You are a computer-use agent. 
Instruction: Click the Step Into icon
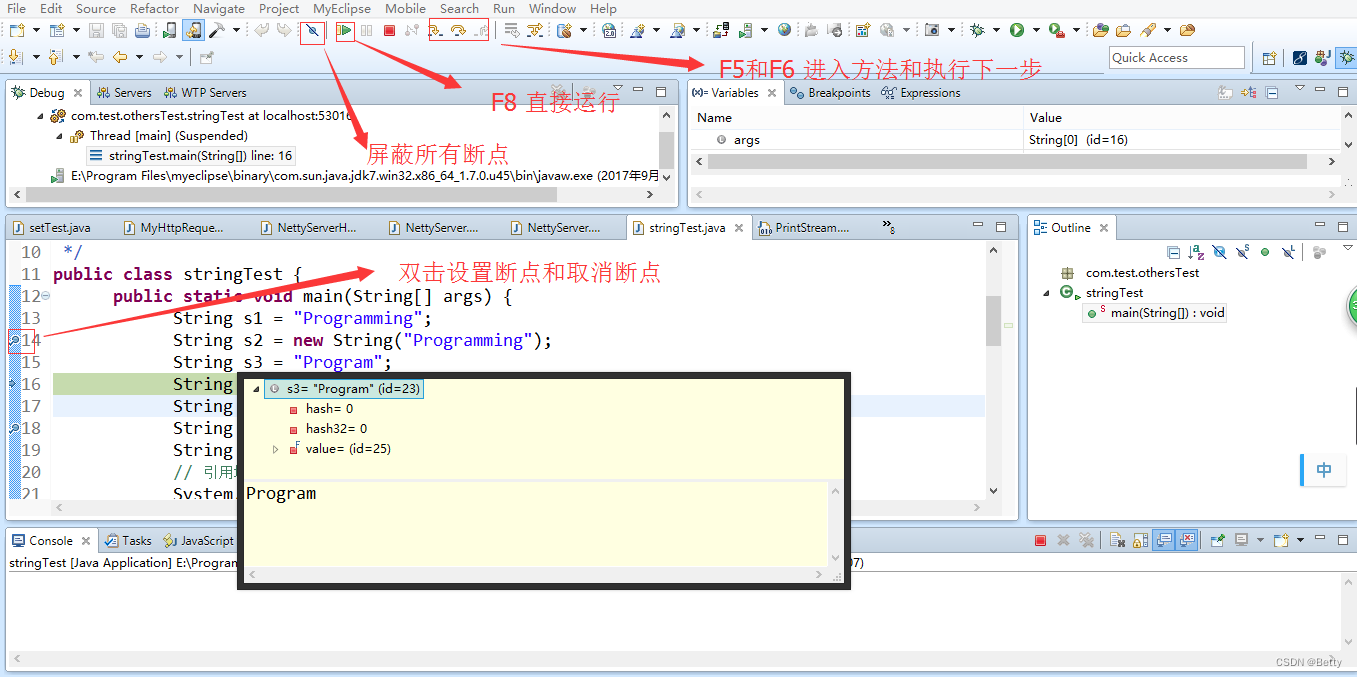click(435, 30)
